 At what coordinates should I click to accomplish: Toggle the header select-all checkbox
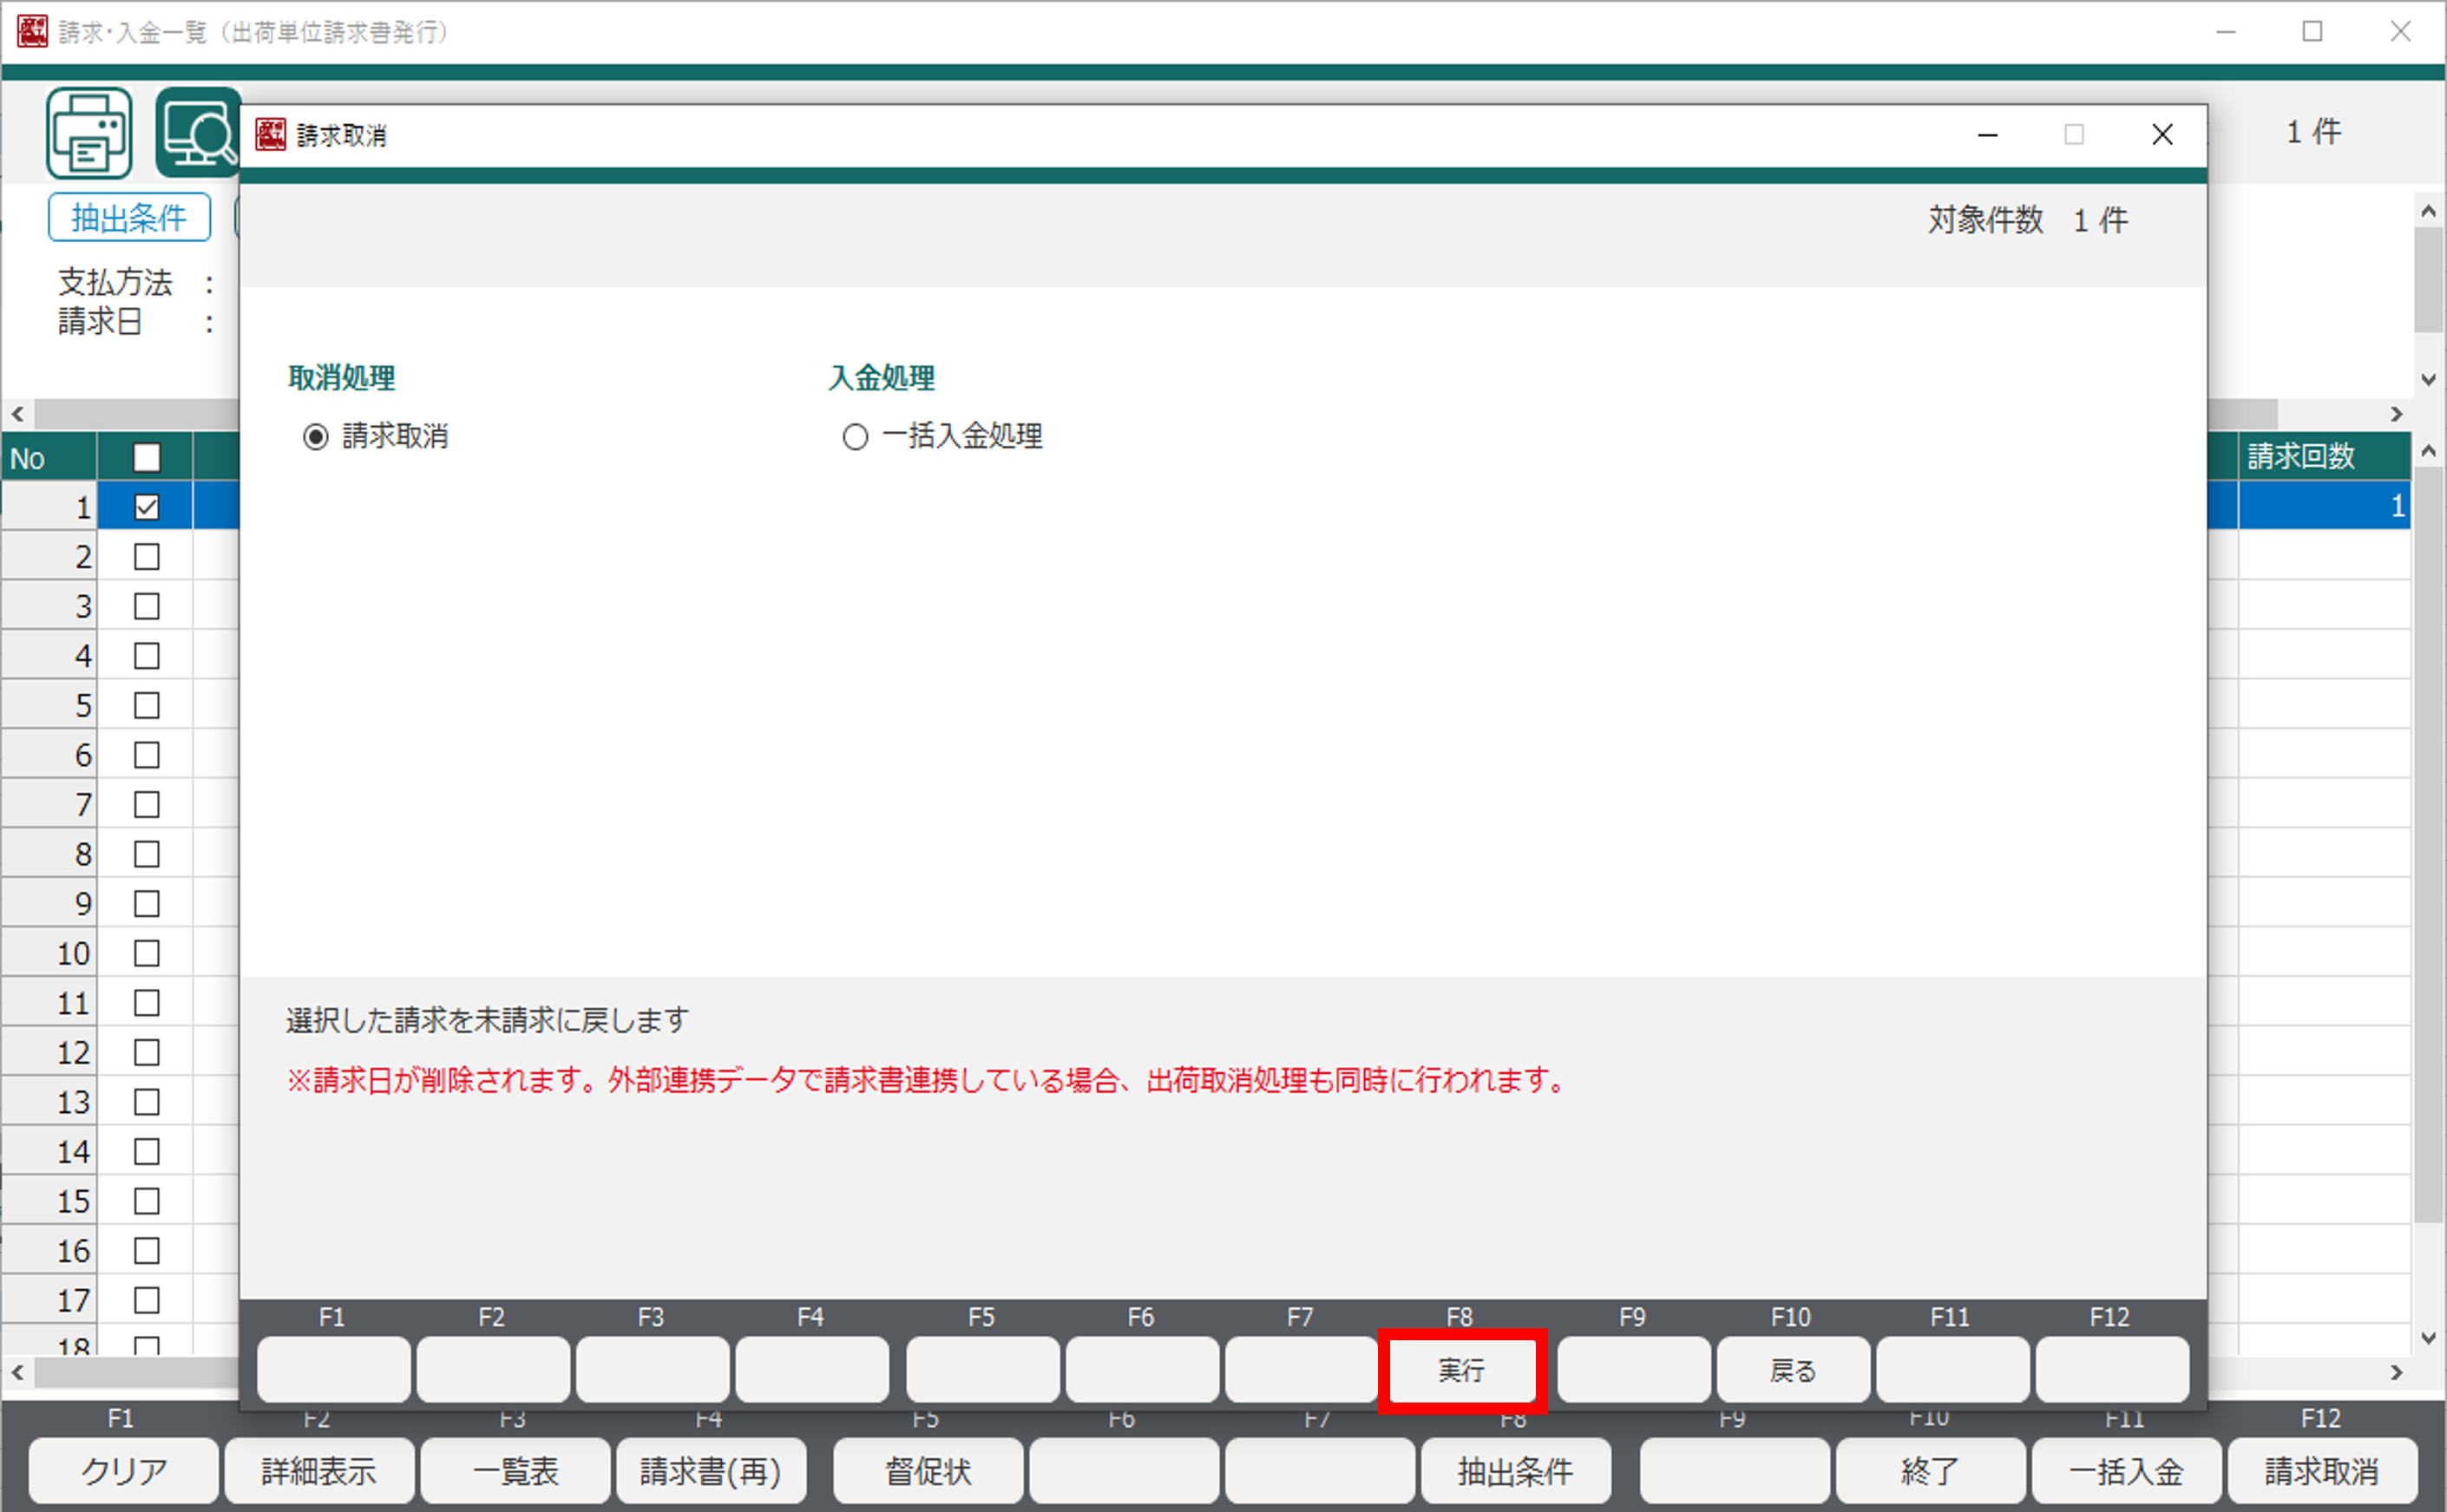[147, 458]
